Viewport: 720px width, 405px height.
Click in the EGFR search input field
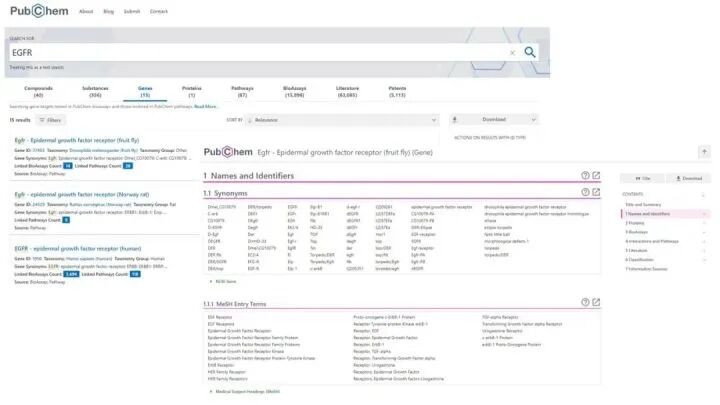[x=257, y=52]
